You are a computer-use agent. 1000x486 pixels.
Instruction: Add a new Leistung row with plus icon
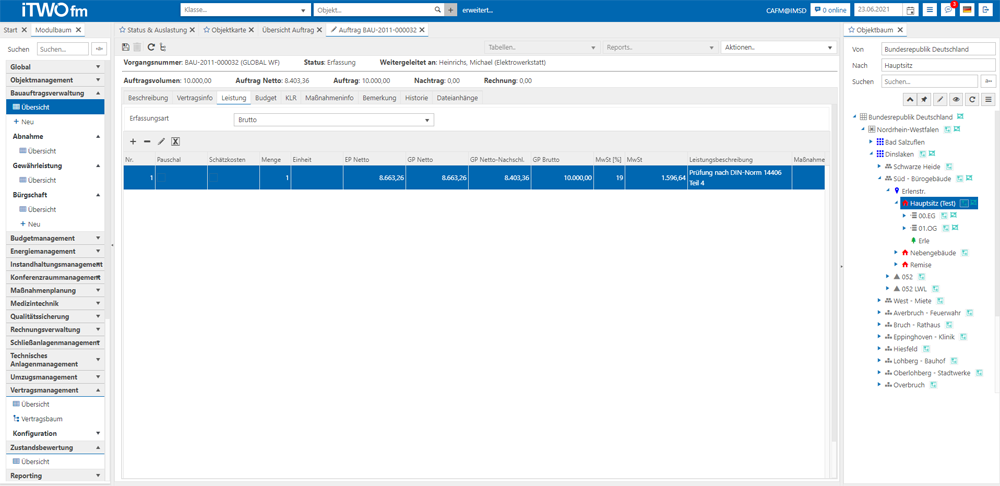pyautogui.click(x=133, y=142)
